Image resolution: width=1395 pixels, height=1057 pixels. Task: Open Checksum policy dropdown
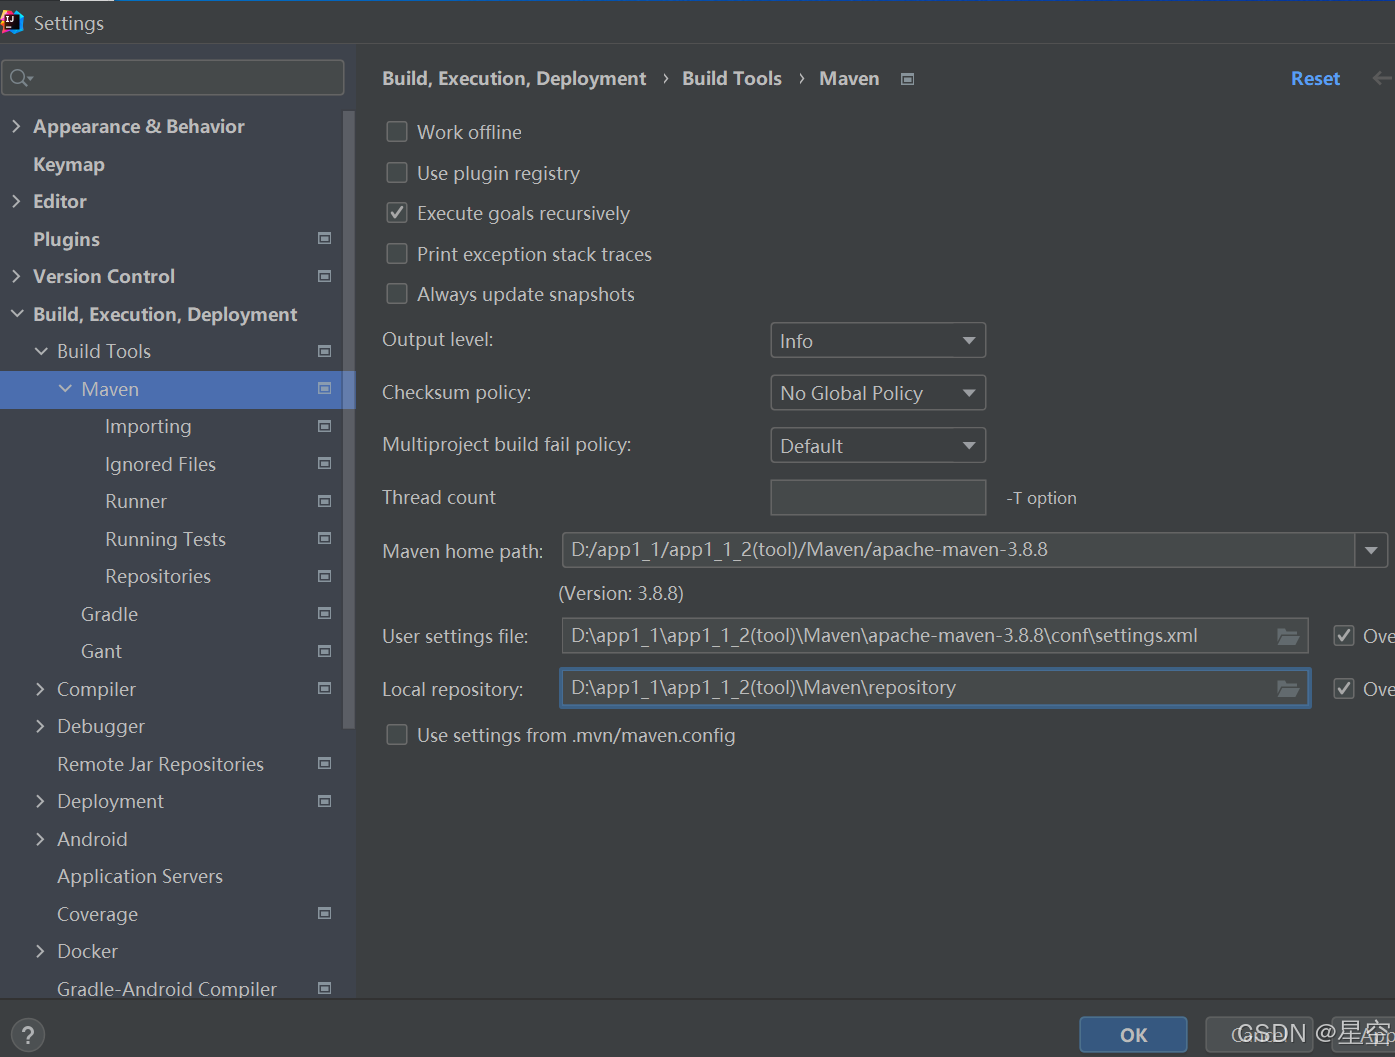coord(878,393)
